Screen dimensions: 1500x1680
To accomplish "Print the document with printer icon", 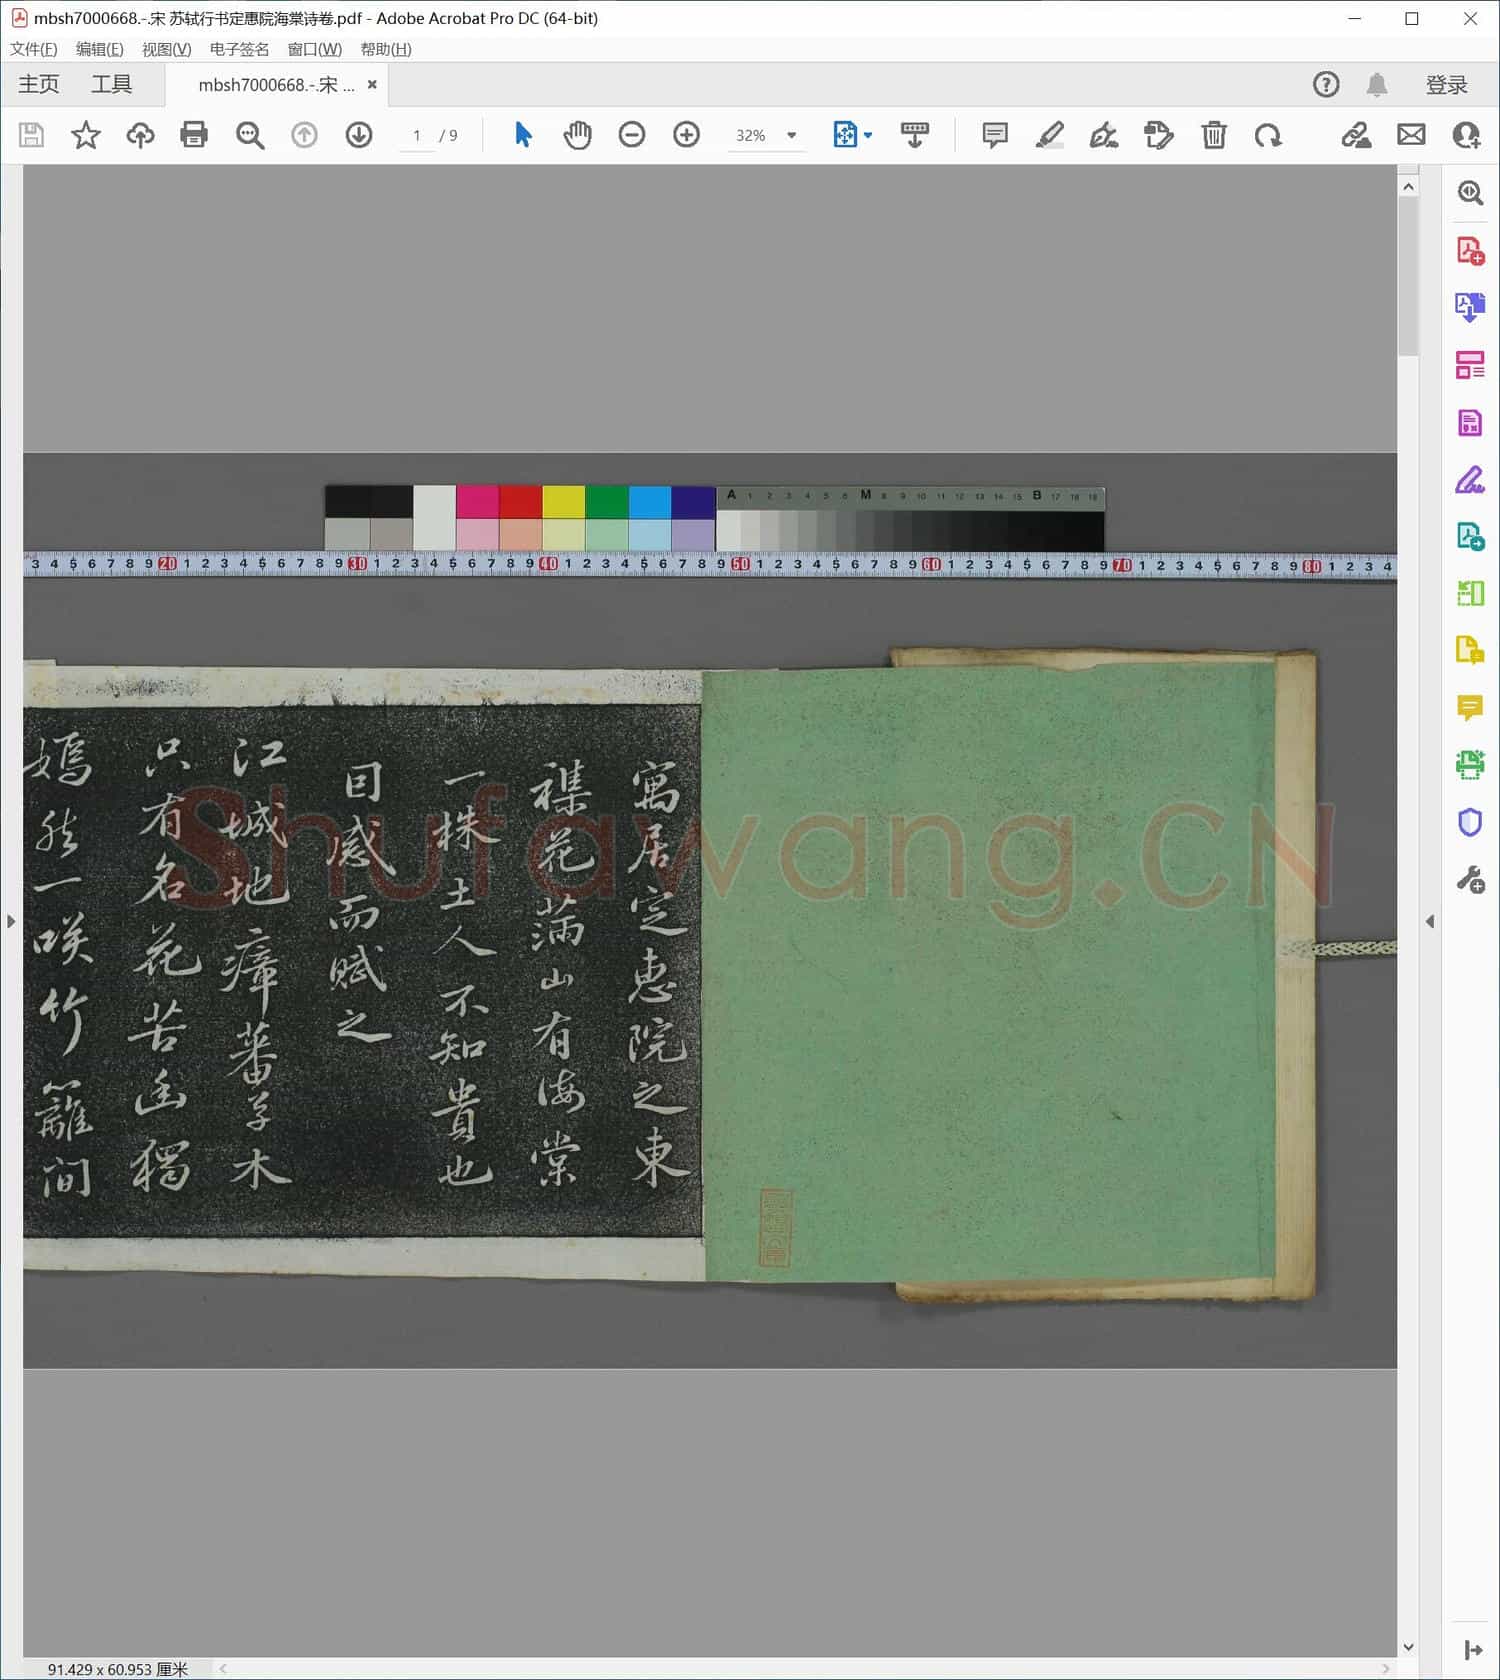I will click(194, 135).
